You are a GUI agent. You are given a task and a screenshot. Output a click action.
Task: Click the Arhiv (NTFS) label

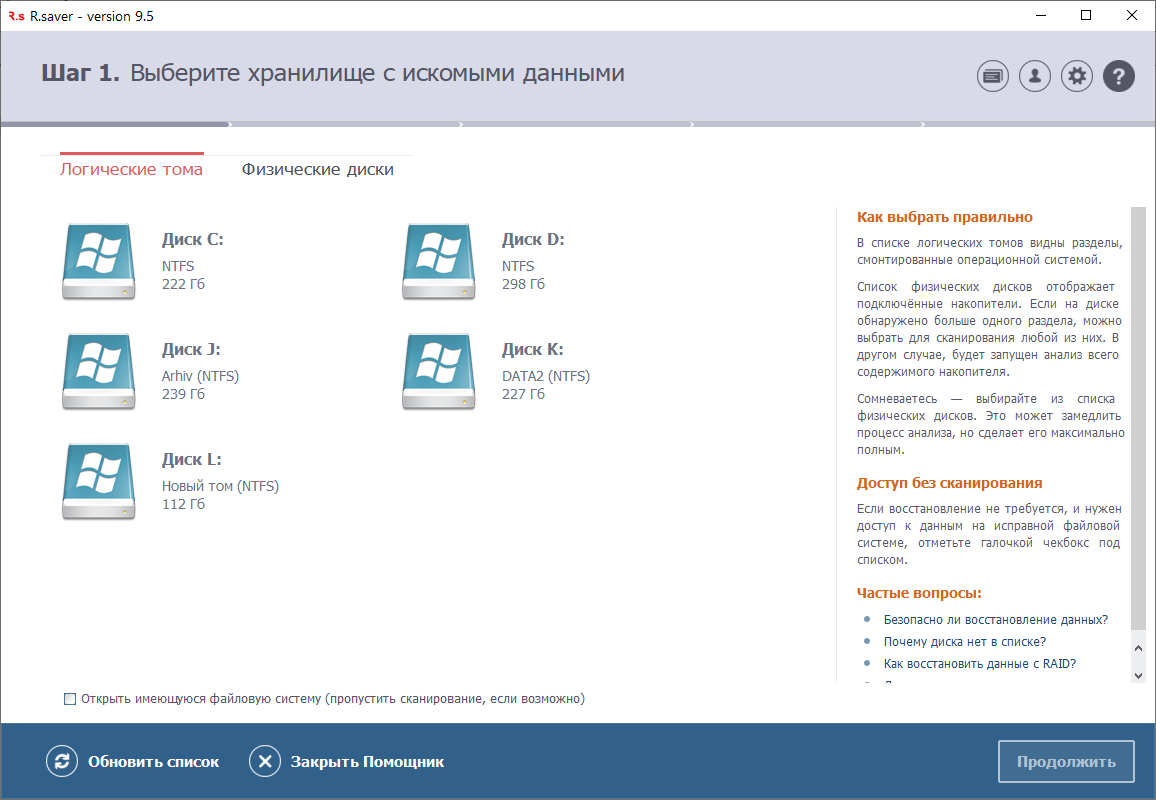[x=201, y=376]
